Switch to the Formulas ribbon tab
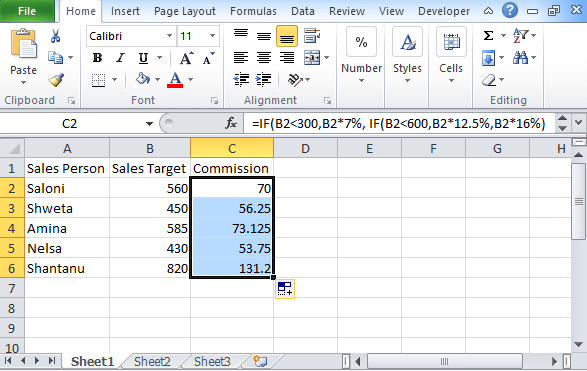Screen dimensions: 587x371 pos(253,11)
